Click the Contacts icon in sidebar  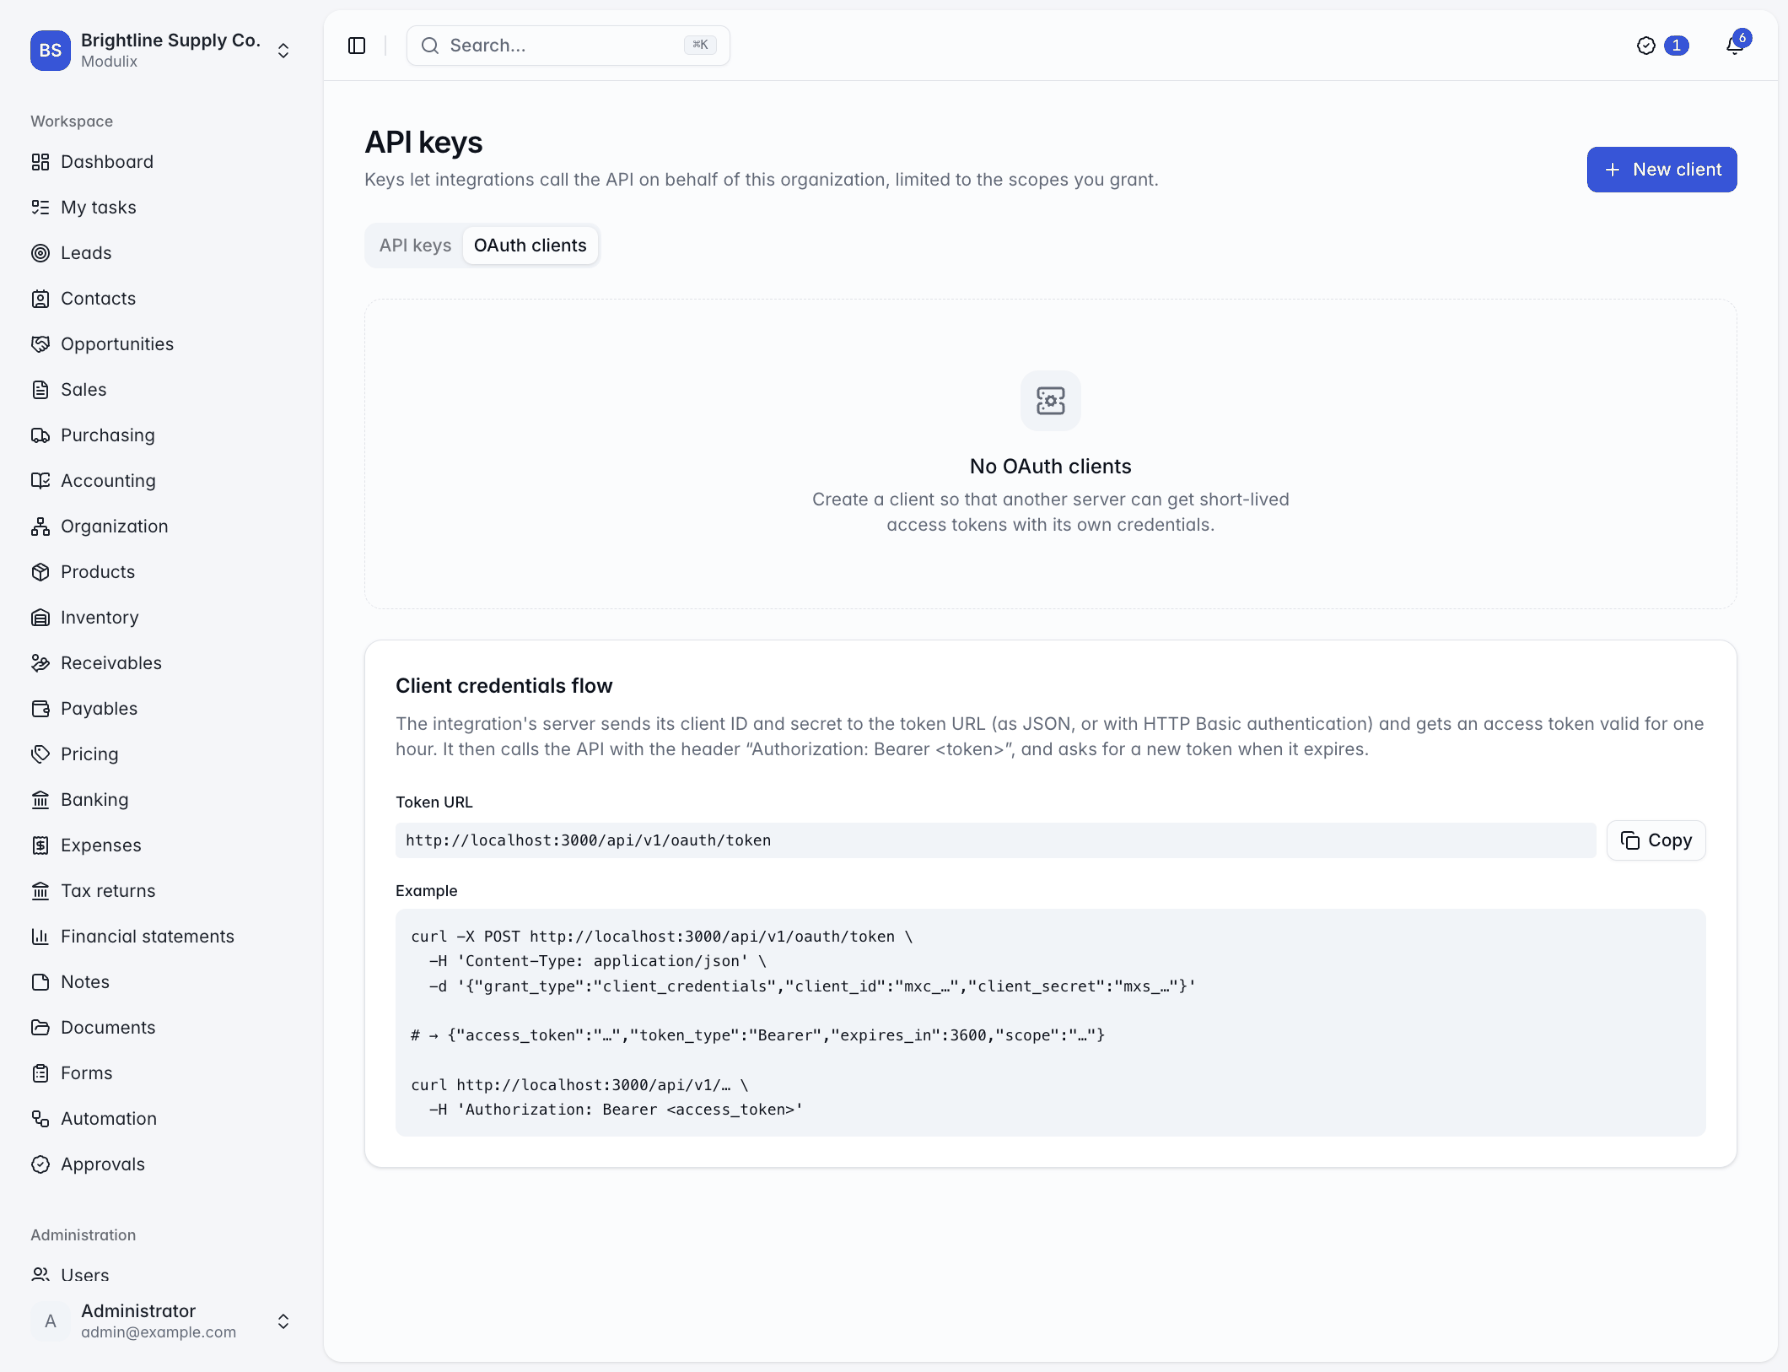[40, 298]
